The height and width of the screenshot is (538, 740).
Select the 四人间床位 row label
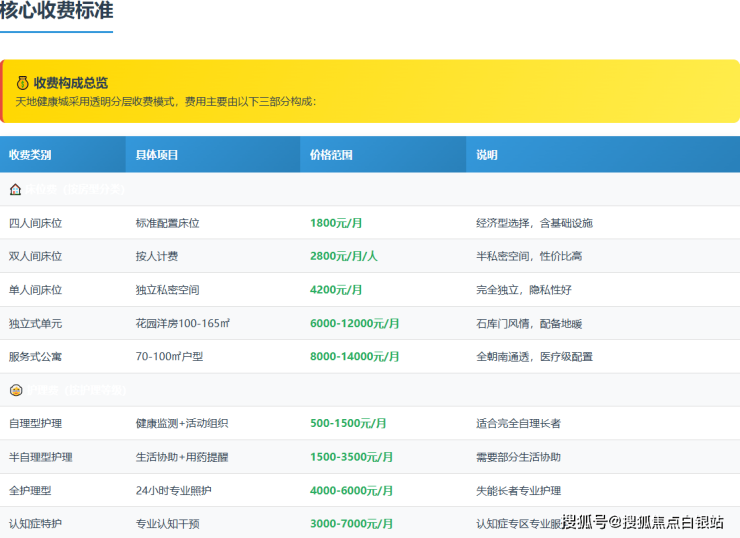(35, 223)
